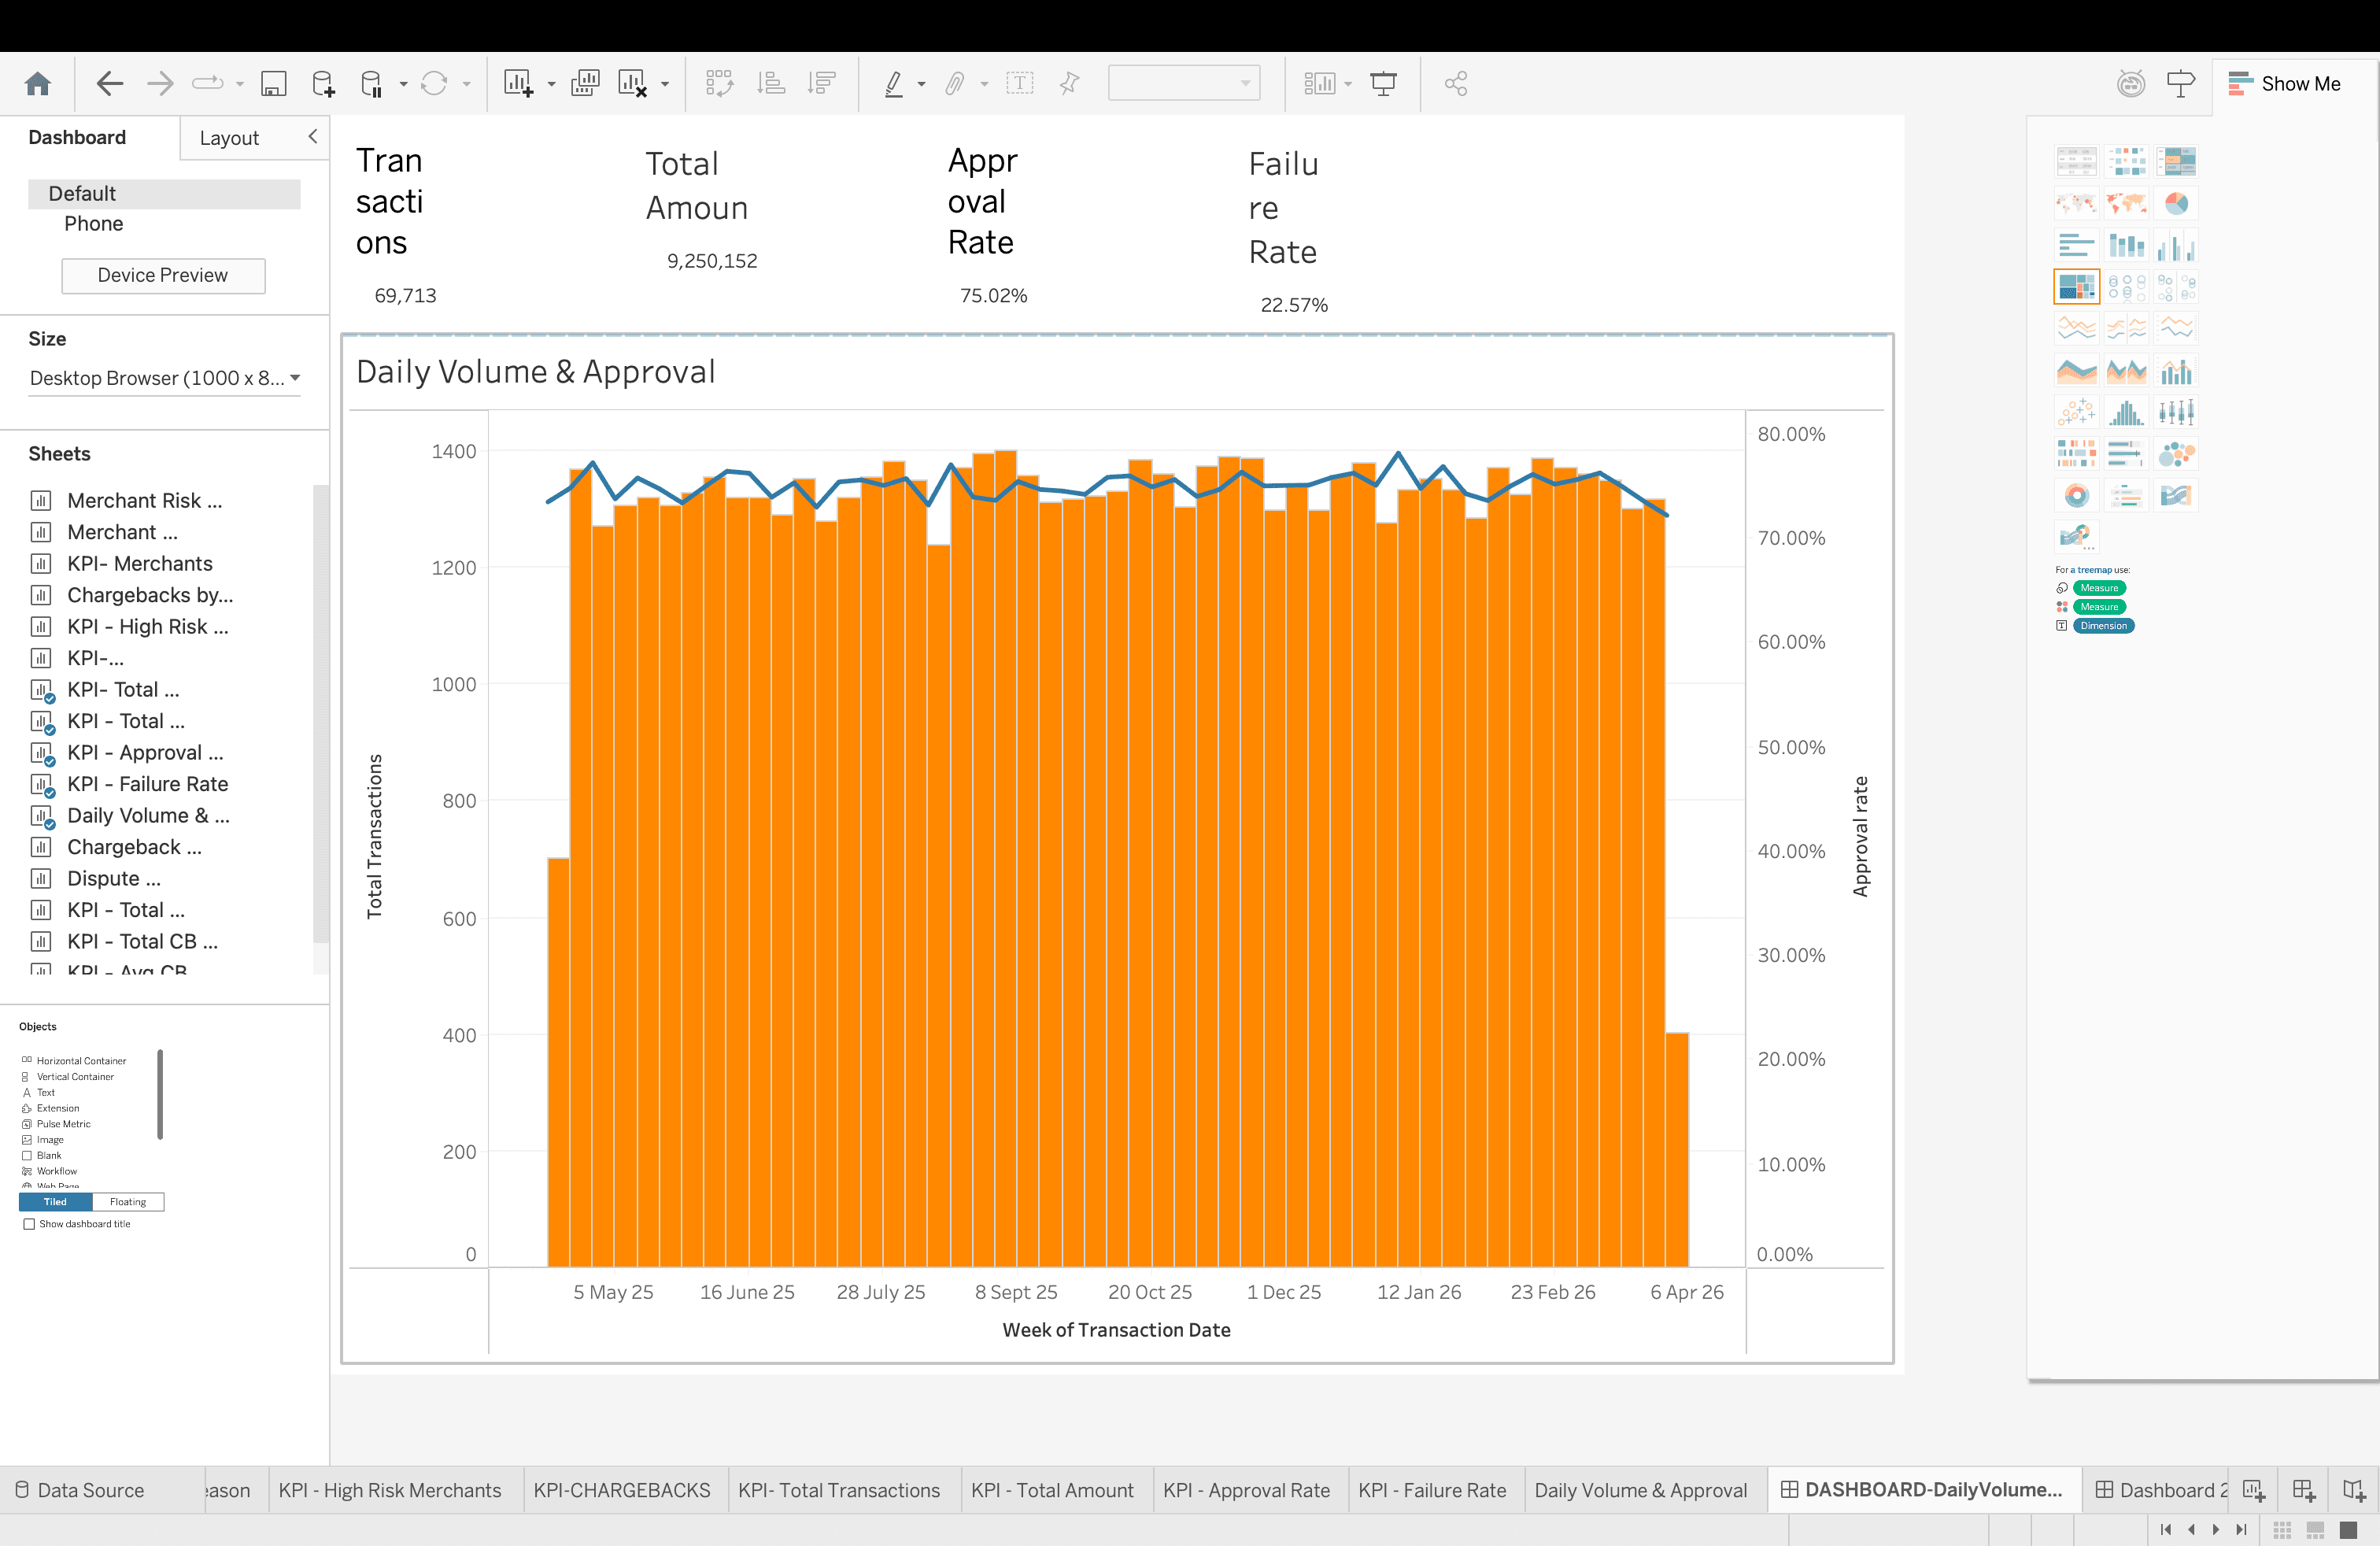Click the sort descending icon
Image resolution: width=2380 pixels, height=1546 pixels.
coord(822,84)
